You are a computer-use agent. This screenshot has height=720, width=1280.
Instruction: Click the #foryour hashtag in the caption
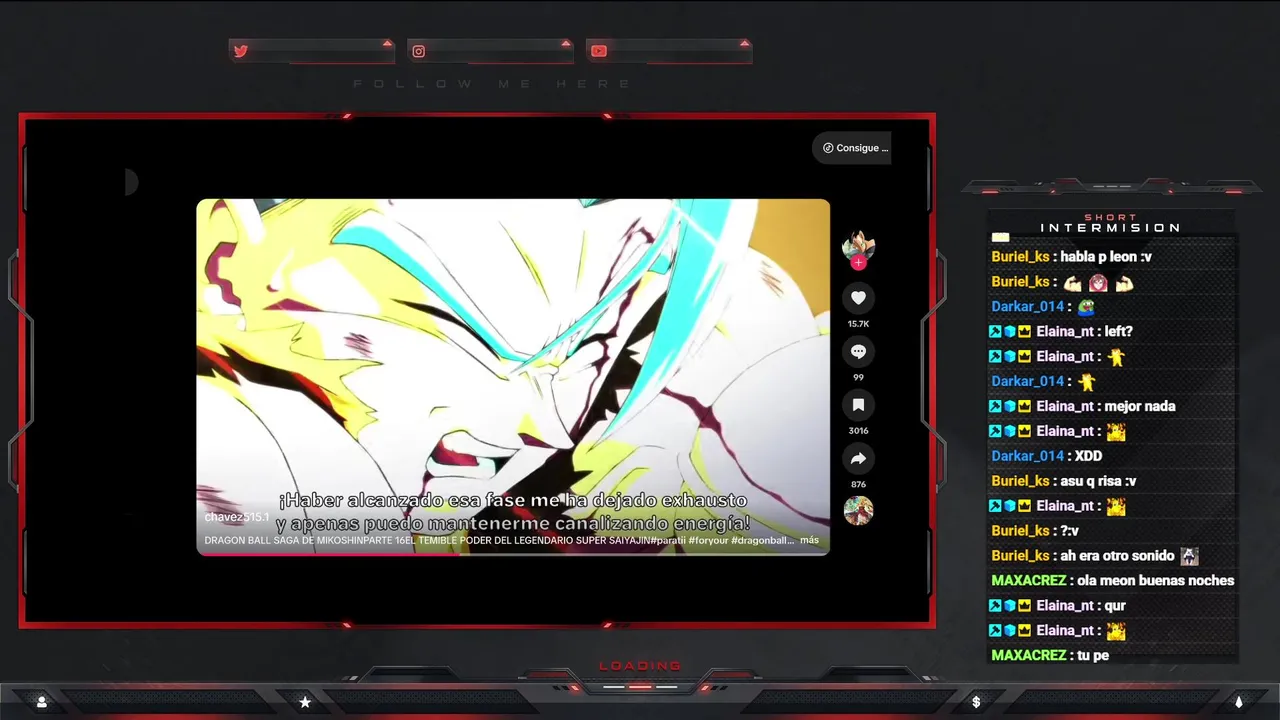(709, 540)
